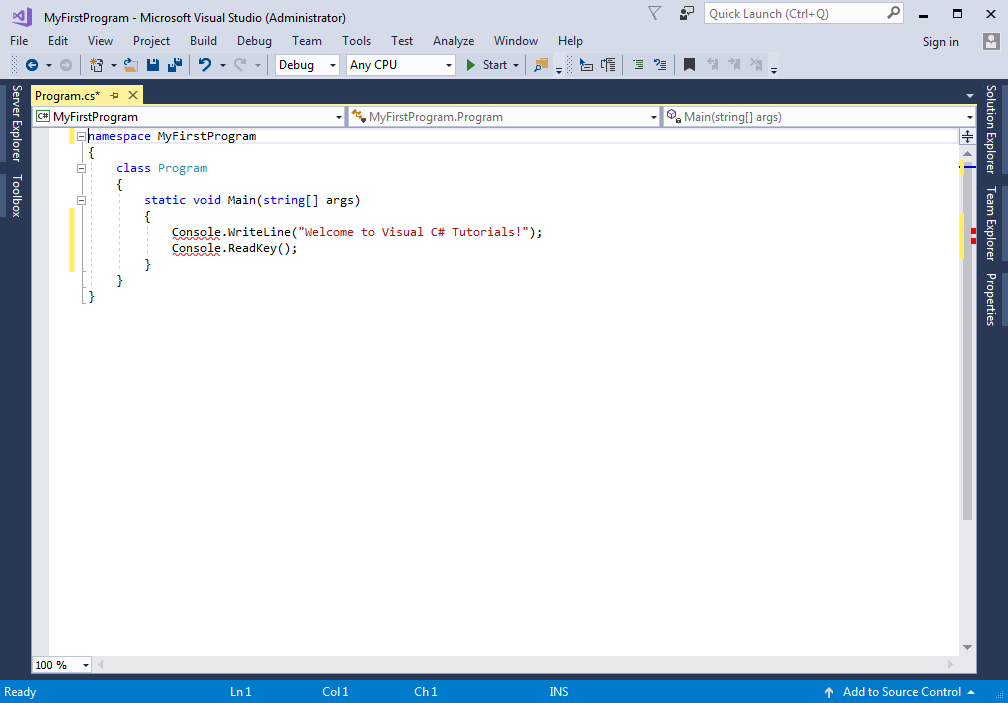Open the Team menu
This screenshot has width=1008, height=703.
point(307,41)
